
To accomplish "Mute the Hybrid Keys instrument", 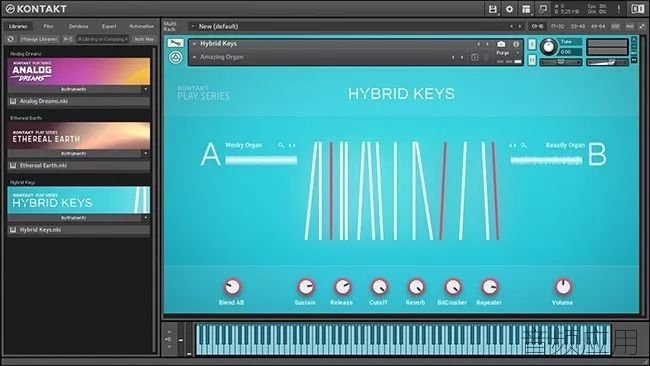I will [532, 60].
